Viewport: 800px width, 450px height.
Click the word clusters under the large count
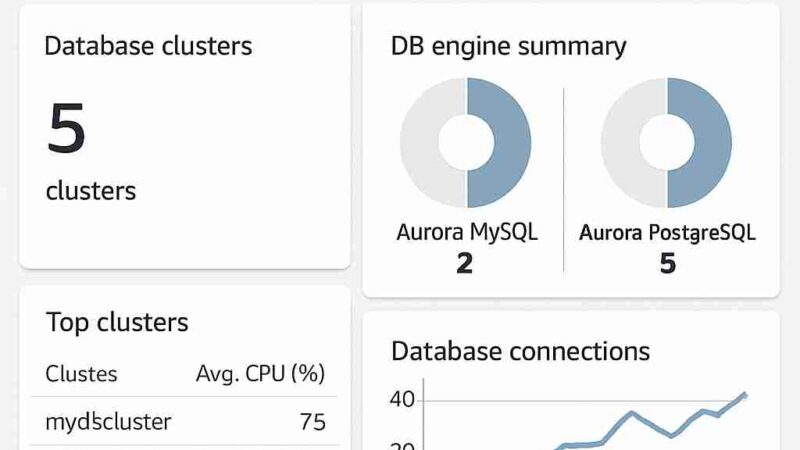[91, 191]
